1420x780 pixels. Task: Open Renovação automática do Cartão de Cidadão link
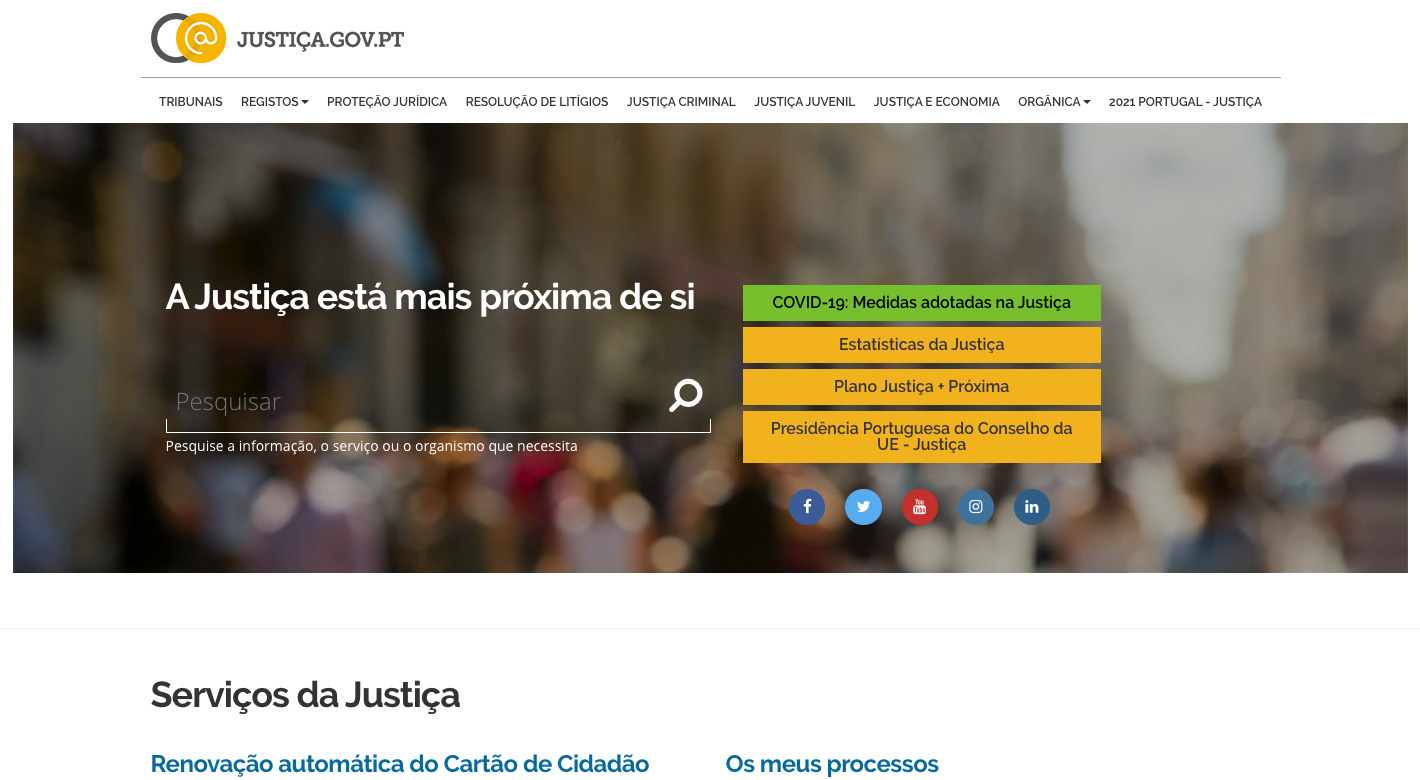(399, 764)
